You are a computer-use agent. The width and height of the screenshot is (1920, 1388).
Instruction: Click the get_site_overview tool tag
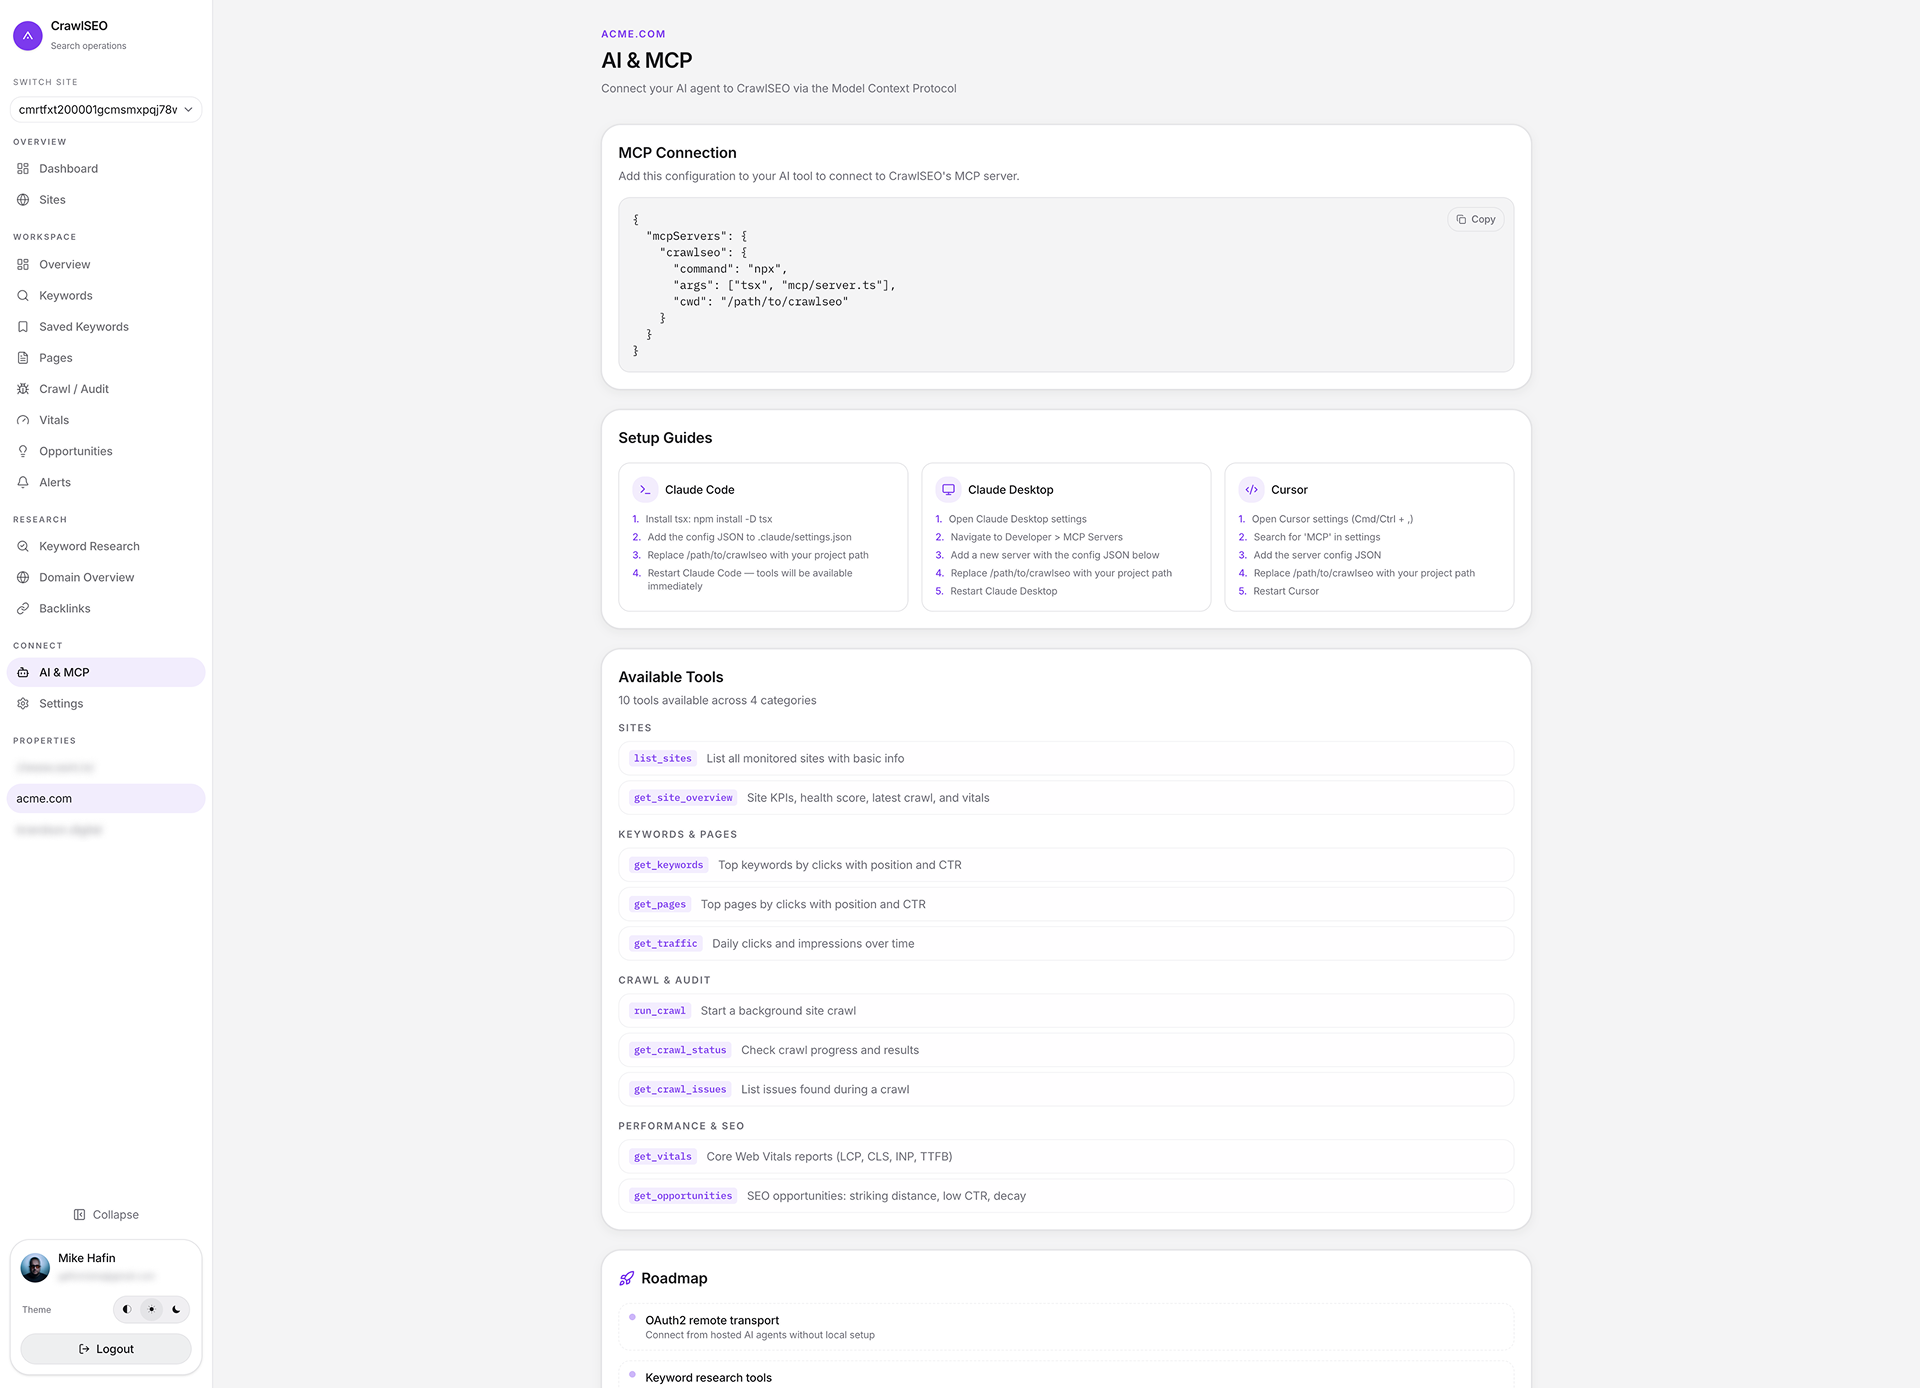point(683,798)
